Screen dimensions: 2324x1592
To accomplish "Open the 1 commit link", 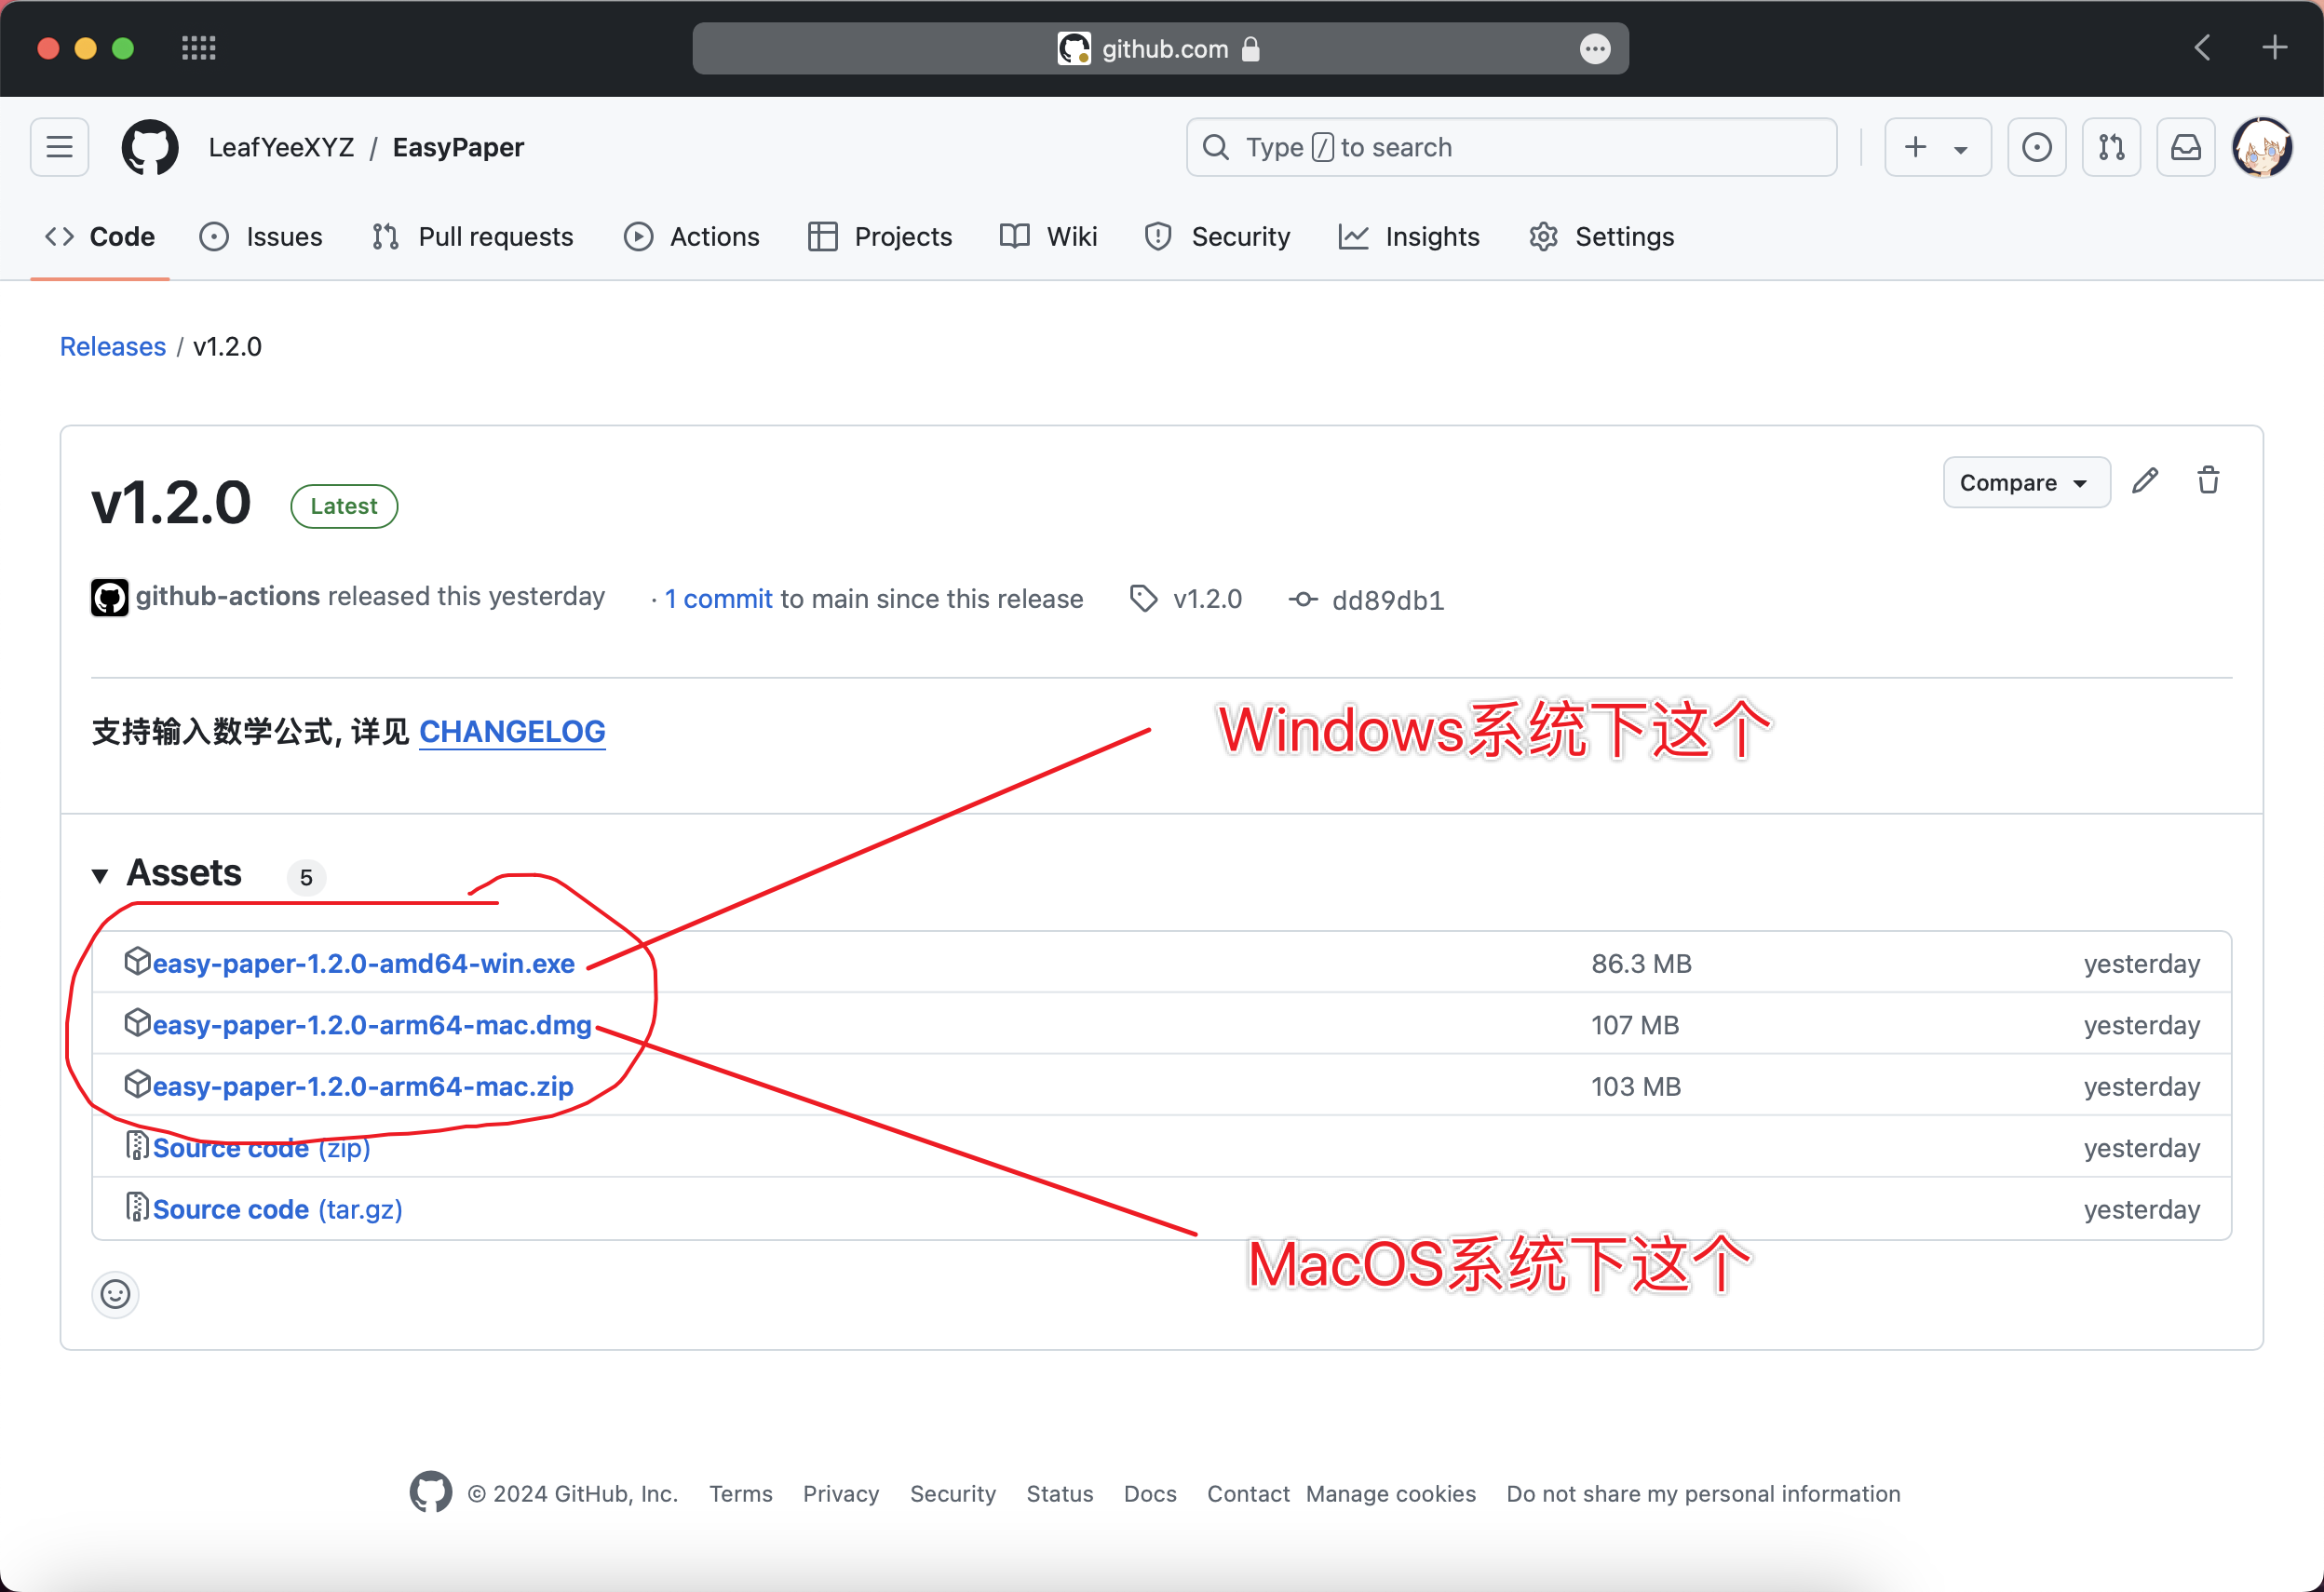I will pos(718,598).
